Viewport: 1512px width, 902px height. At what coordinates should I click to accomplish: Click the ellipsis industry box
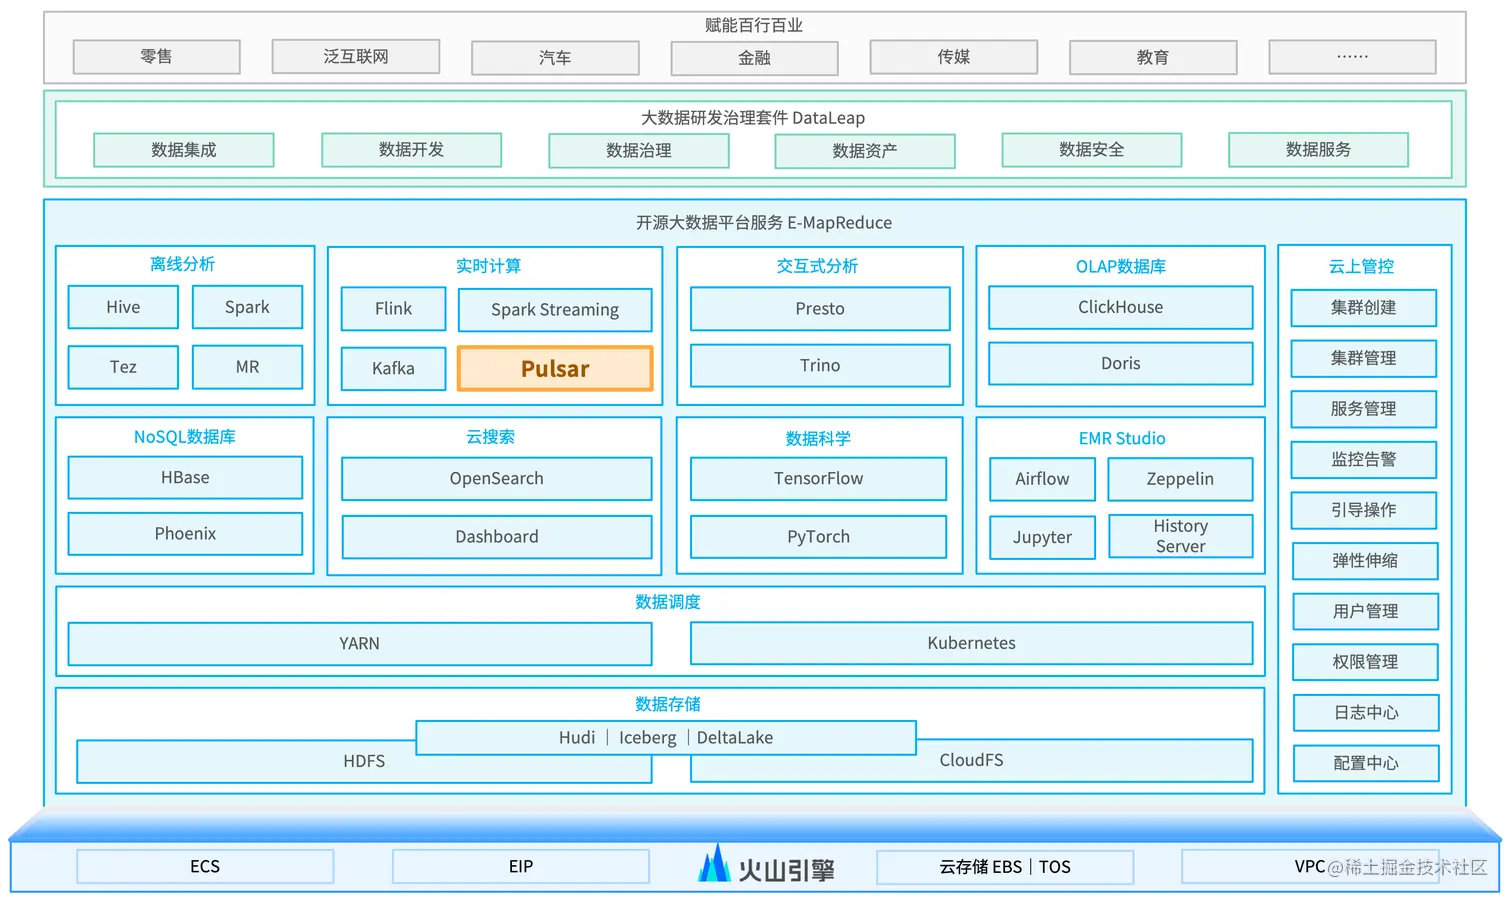click(1352, 57)
